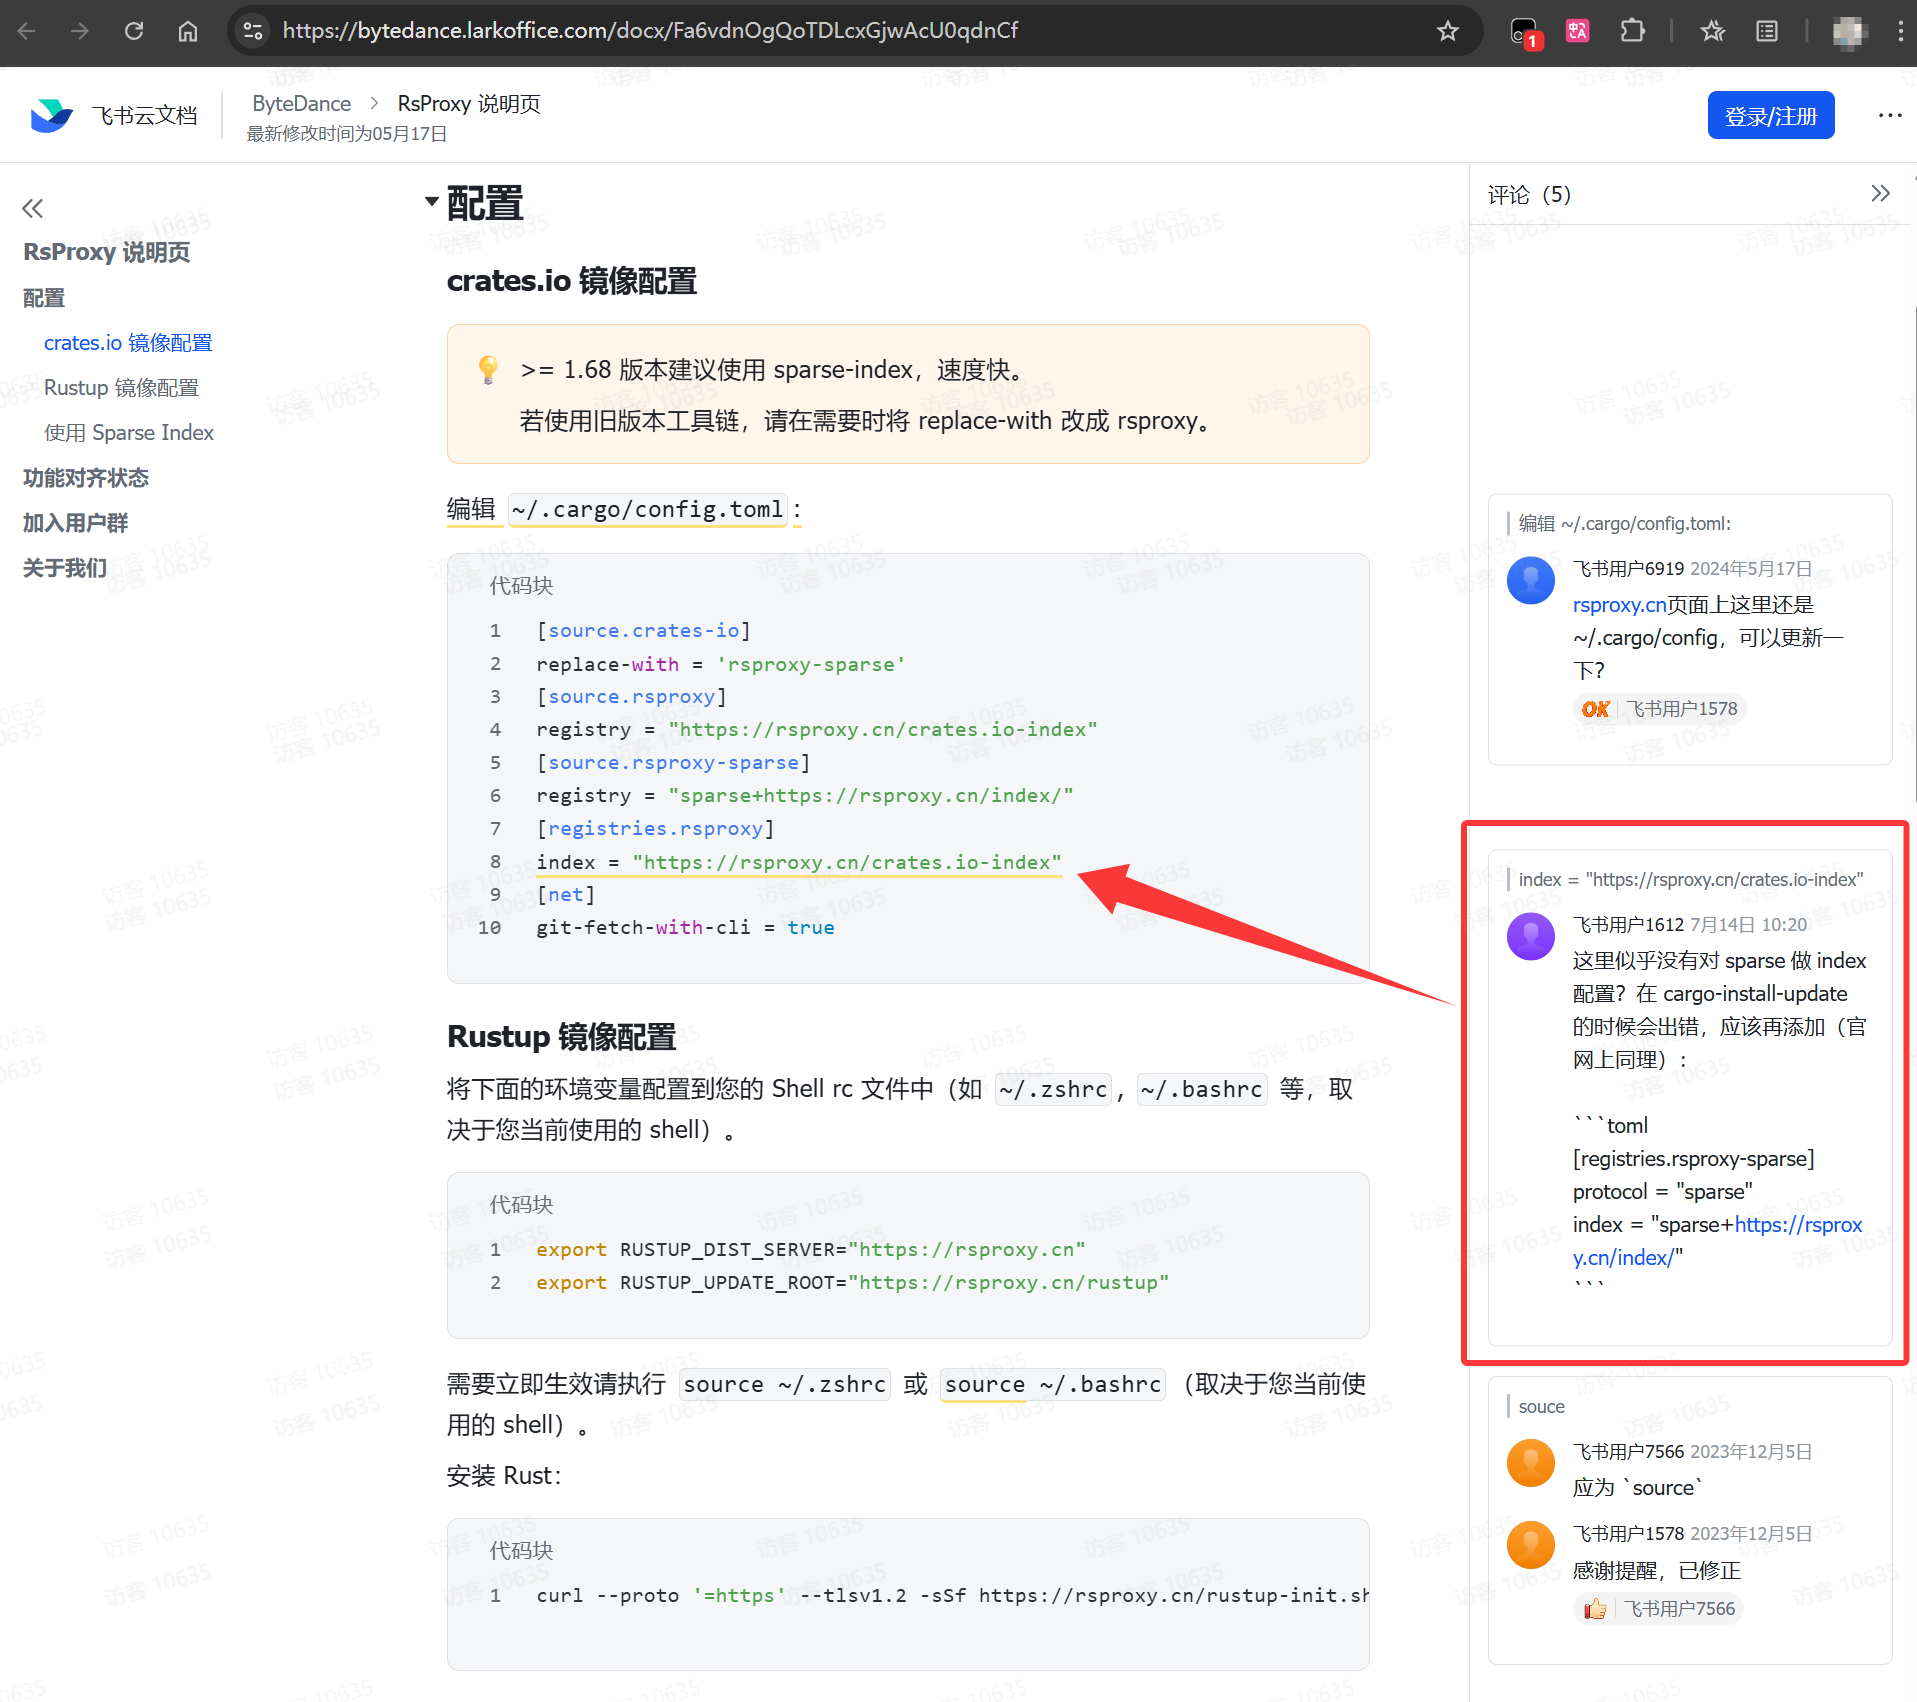Click the RsProxy 说明页 breadcrumb title
Viewport: 1917px width, 1702px height.
[469, 103]
